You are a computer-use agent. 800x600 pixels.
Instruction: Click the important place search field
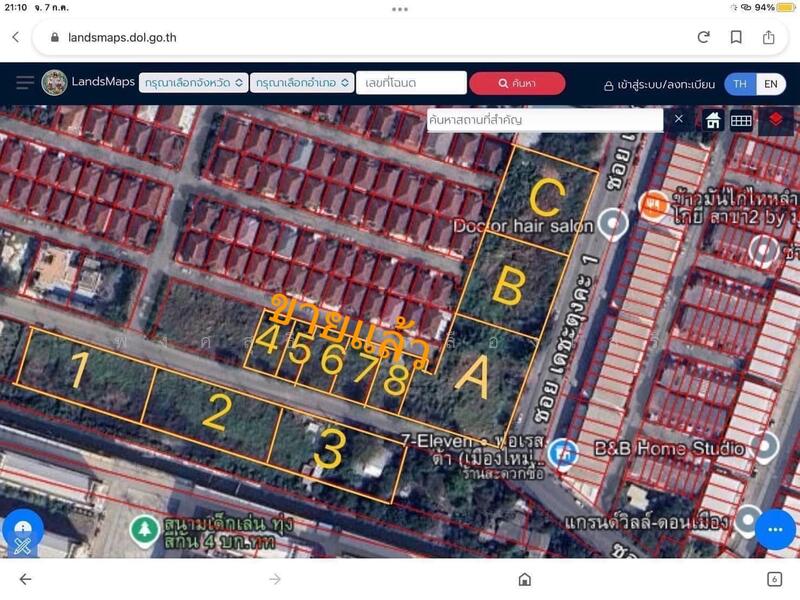[x=544, y=120]
